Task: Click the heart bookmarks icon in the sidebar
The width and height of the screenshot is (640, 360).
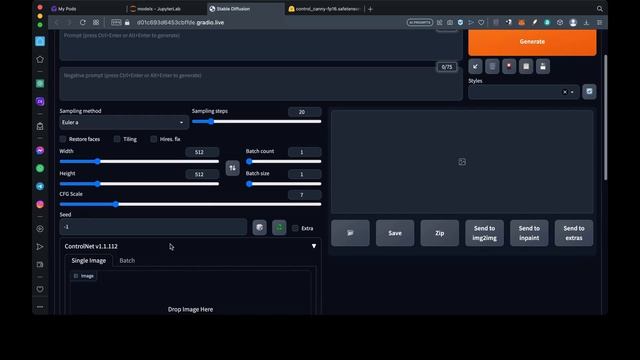Action: [40, 289]
